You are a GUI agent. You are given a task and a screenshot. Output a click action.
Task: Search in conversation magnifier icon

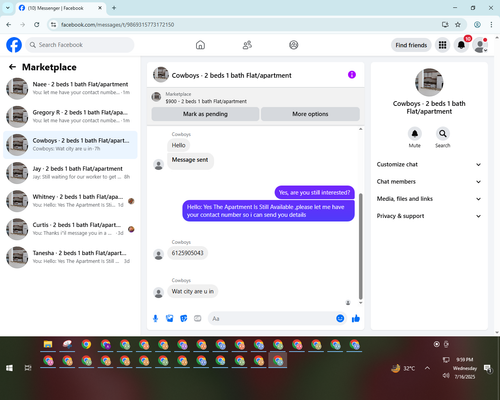coord(443,134)
